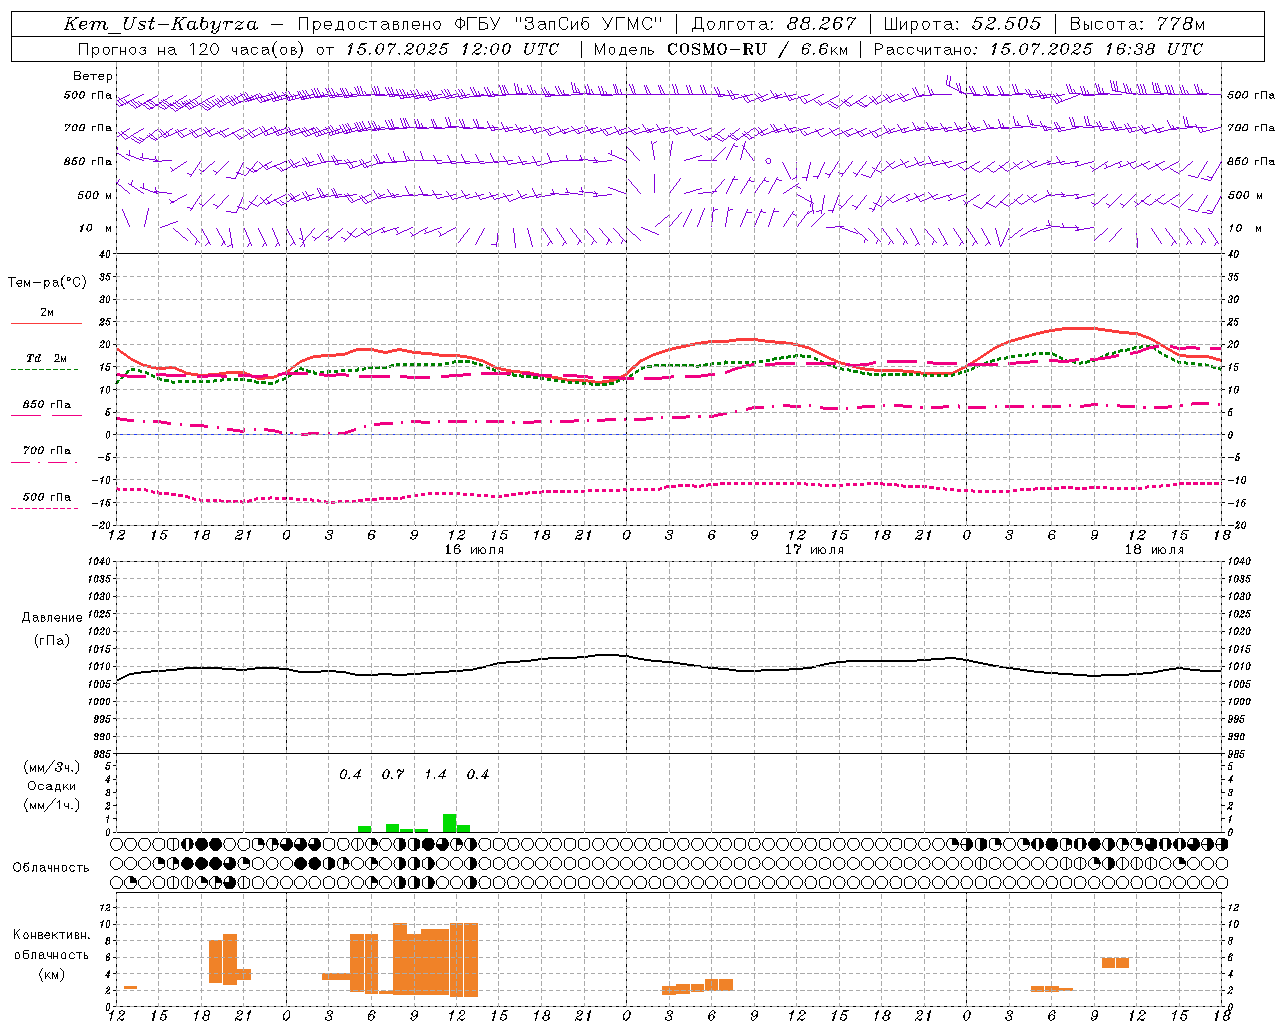Select the text ФГБУ "ЗапСиб УГМС"
The width and height of the screenshot is (1280, 1024).
561,24
